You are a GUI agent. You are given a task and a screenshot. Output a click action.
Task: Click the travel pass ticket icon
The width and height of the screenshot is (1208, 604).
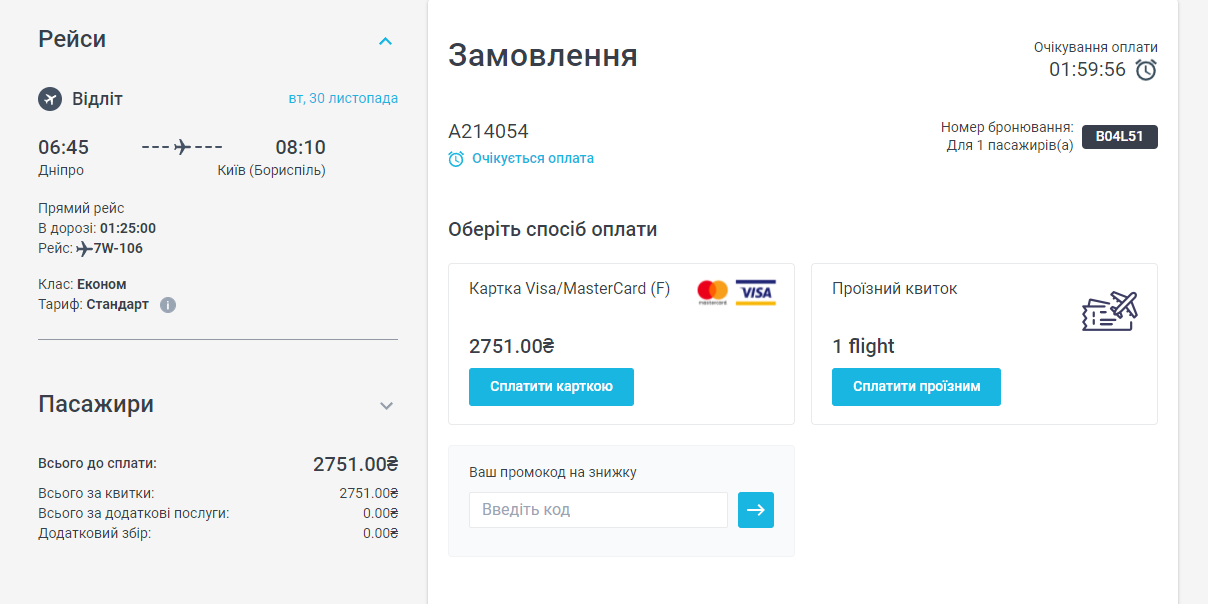pos(1110,311)
